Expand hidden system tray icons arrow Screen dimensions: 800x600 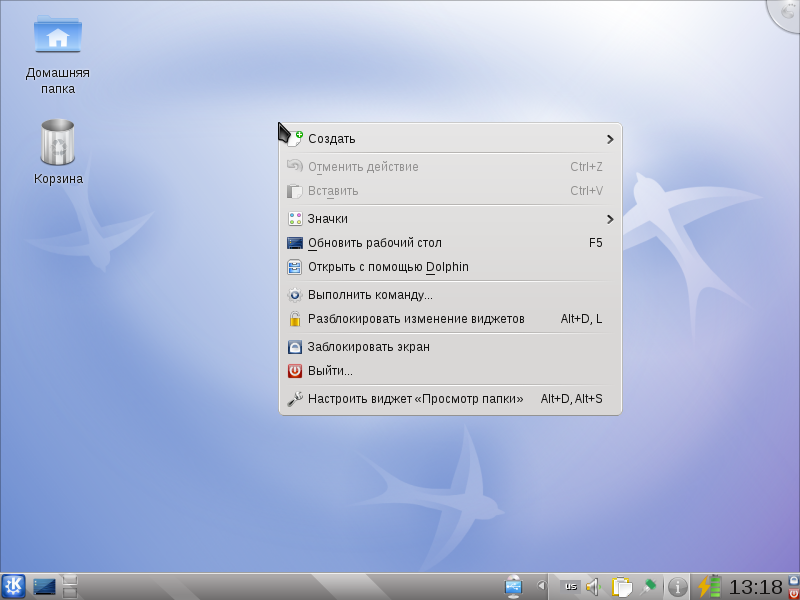click(541, 586)
